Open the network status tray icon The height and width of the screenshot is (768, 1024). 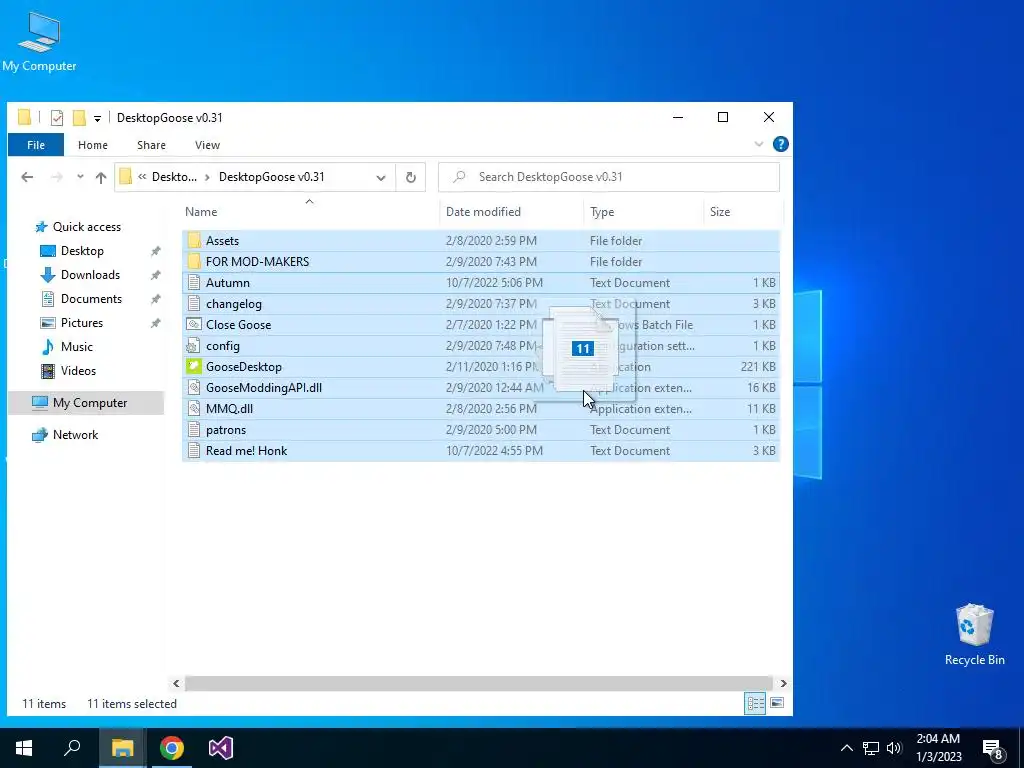coord(871,748)
